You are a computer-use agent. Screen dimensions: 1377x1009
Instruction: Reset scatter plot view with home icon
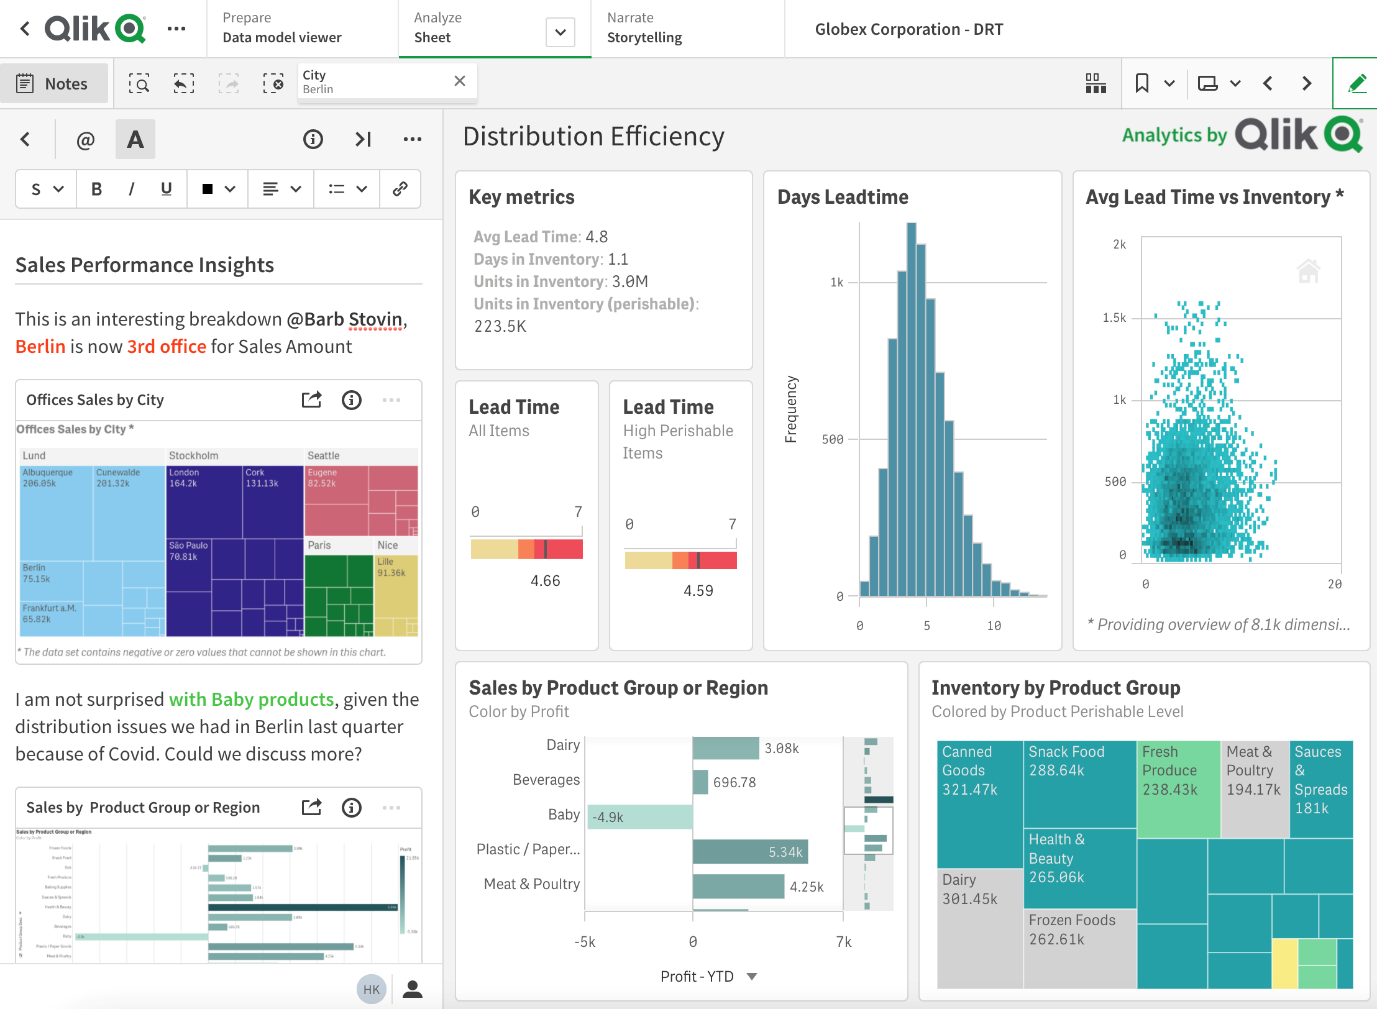(x=1308, y=270)
